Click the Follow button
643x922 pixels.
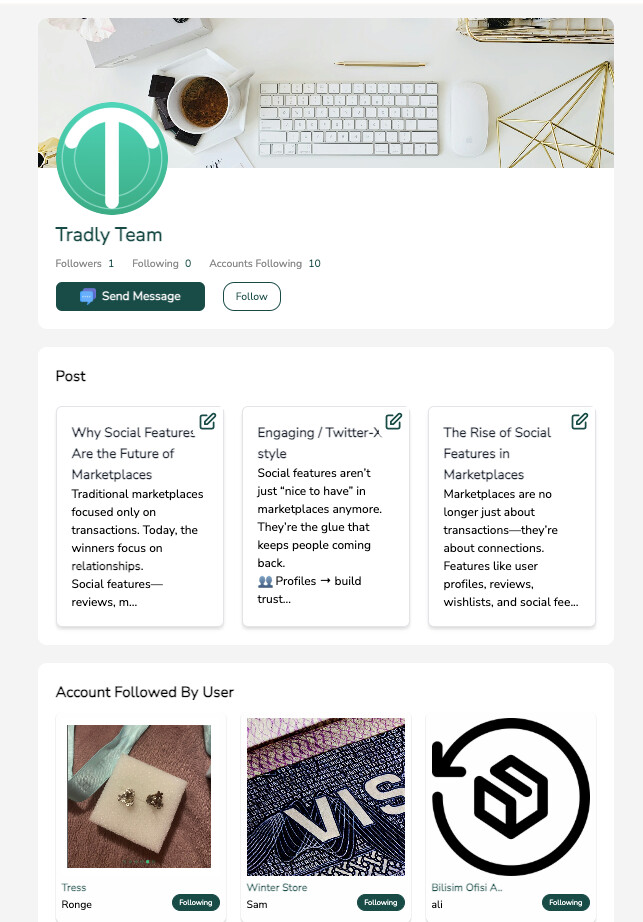pos(252,296)
